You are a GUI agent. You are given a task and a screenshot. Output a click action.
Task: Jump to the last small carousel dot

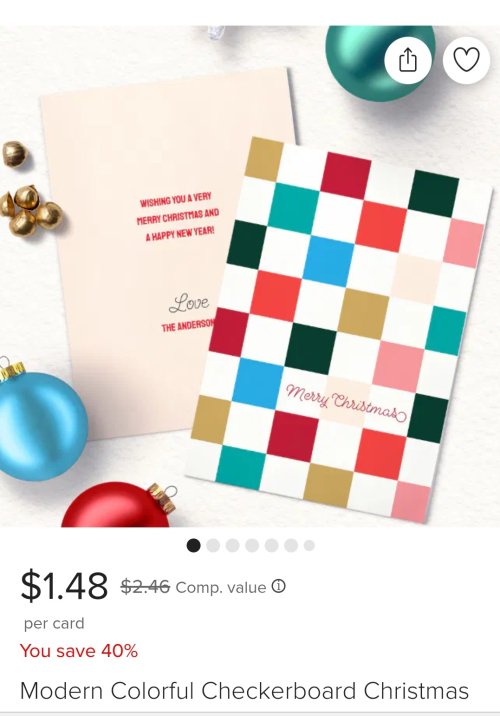coord(309,545)
